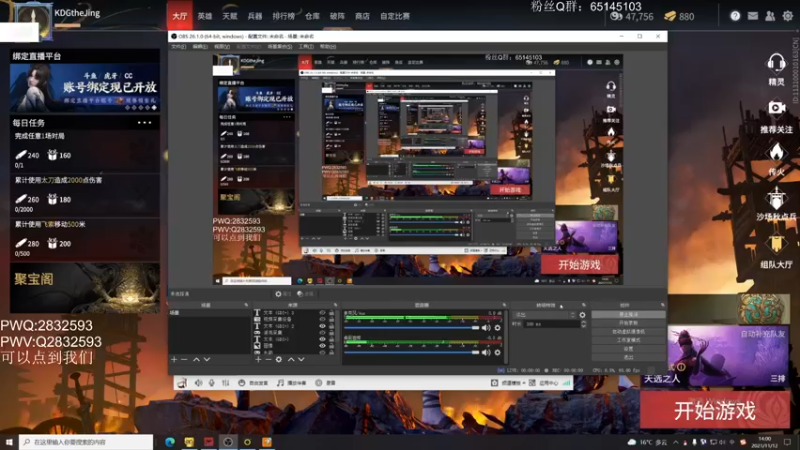Open the 精灵 headset icon
This screenshot has width=800, height=450.
click(776, 63)
